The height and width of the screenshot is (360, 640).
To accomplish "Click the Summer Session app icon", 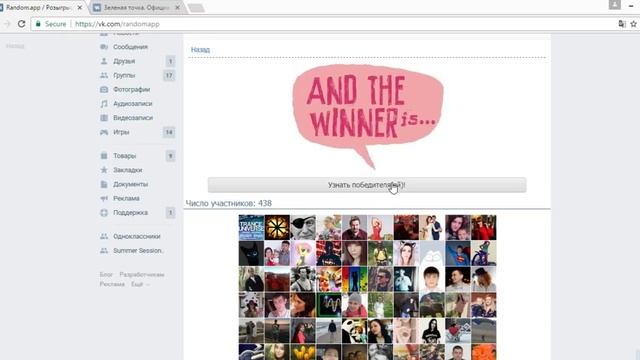I will click(104, 251).
